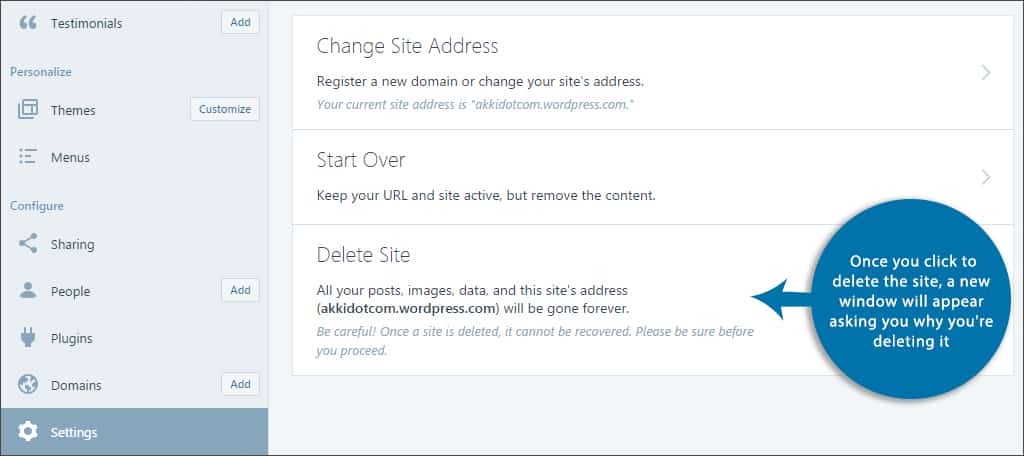Click the Personalize section label
Image resolution: width=1024 pixels, height=456 pixels.
pyautogui.click(x=40, y=72)
